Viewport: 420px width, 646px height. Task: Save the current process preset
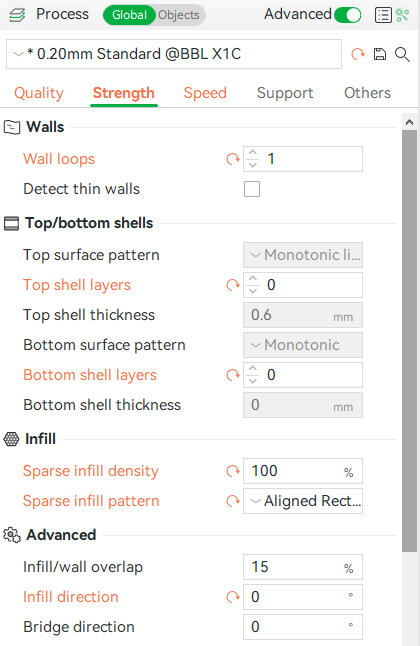(x=380, y=54)
